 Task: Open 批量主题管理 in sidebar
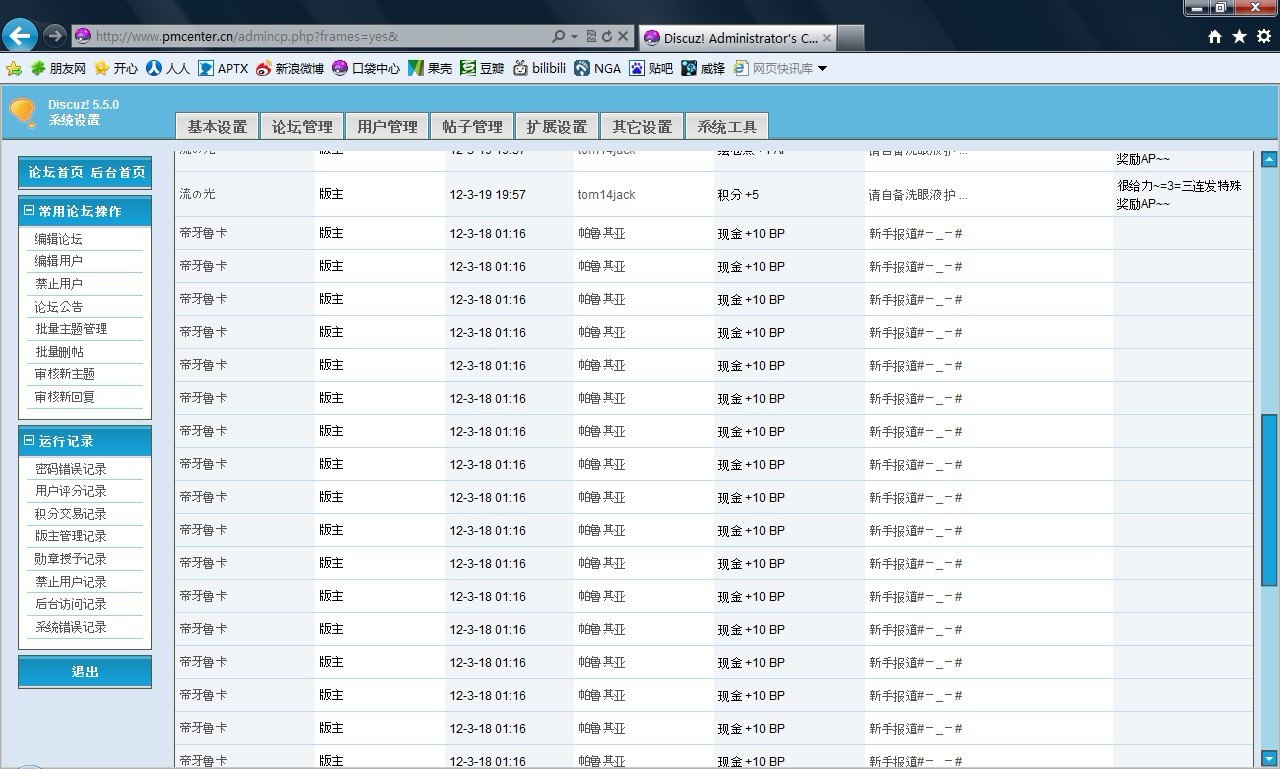coord(71,329)
